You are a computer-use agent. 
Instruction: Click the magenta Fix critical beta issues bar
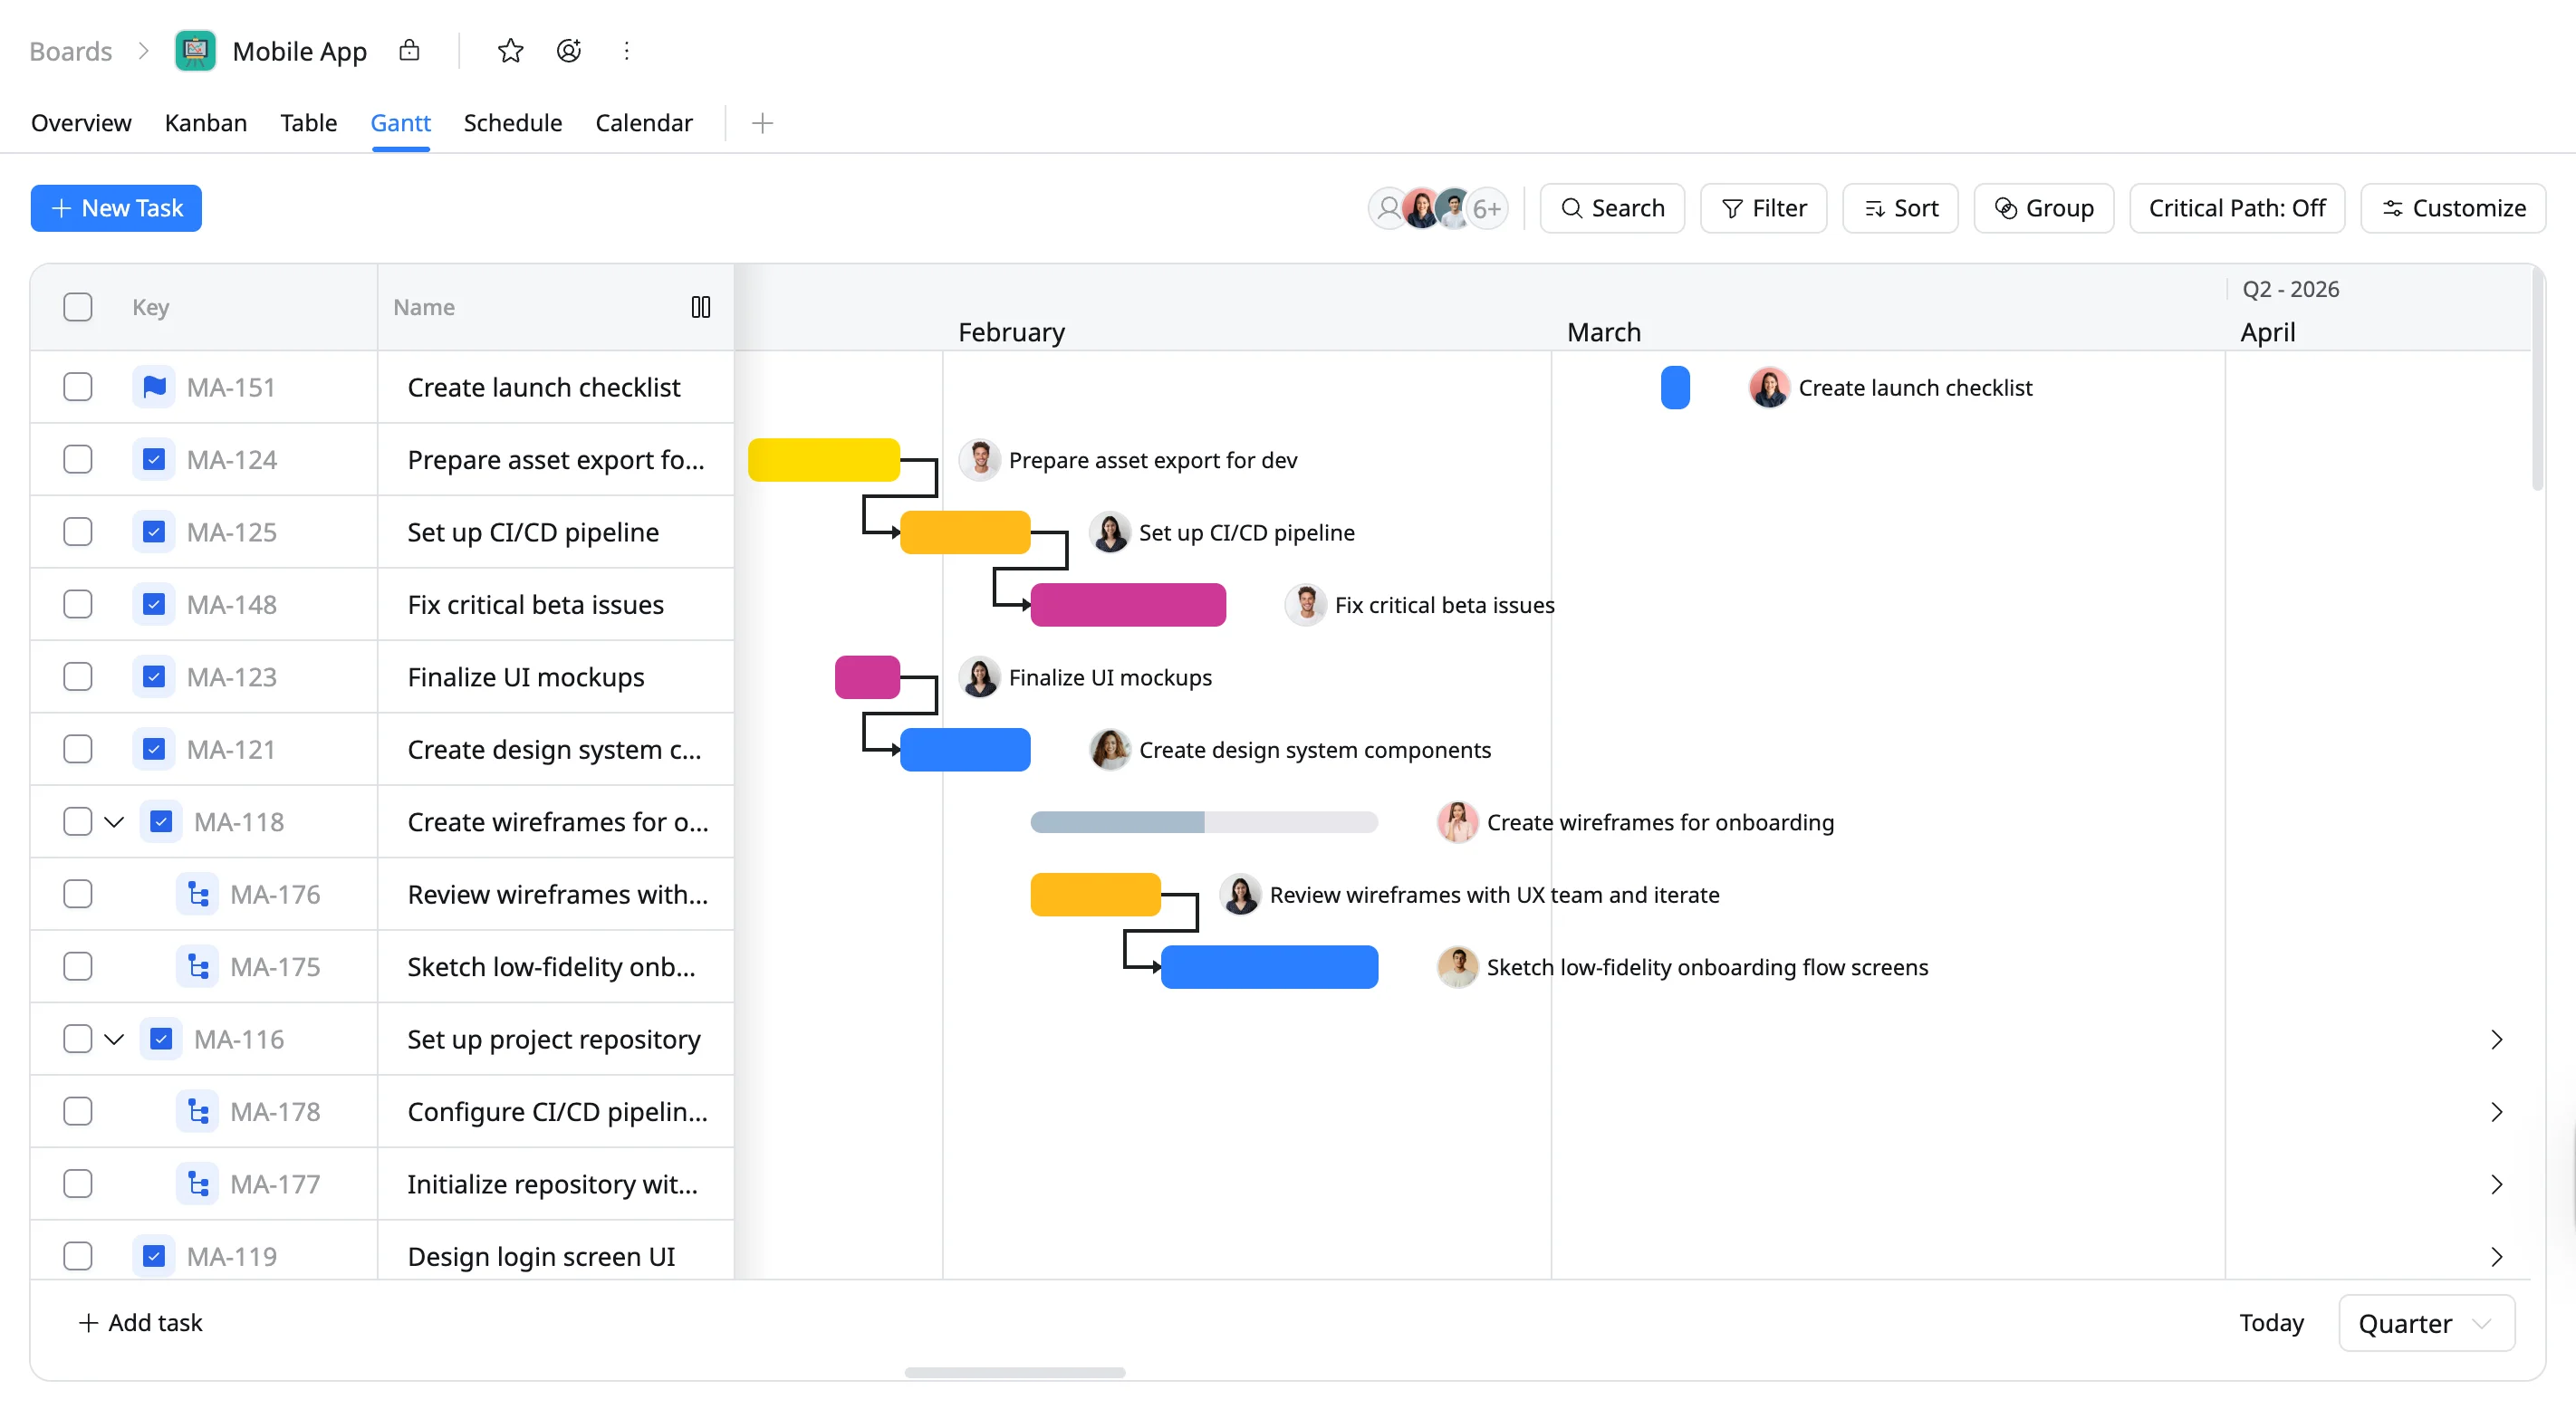[1128, 604]
